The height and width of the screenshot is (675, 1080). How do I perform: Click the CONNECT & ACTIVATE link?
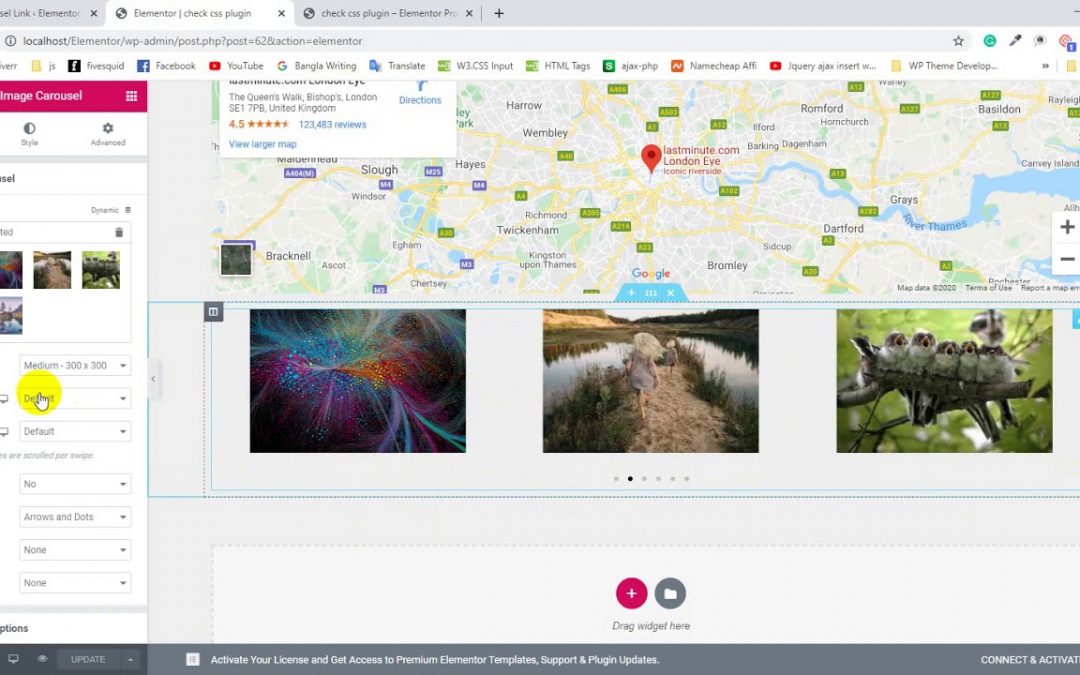(1028, 660)
